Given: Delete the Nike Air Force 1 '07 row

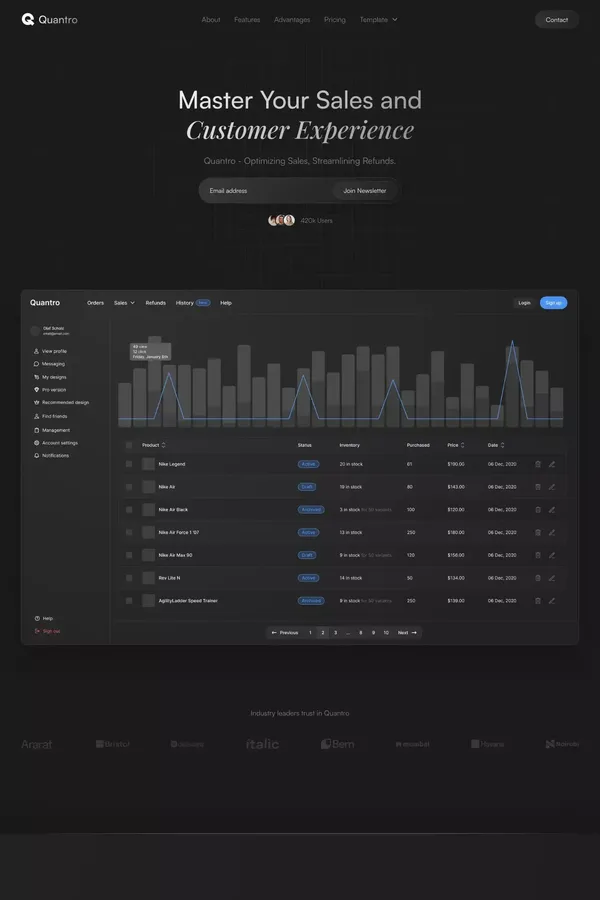Looking at the screenshot, I should (x=538, y=533).
